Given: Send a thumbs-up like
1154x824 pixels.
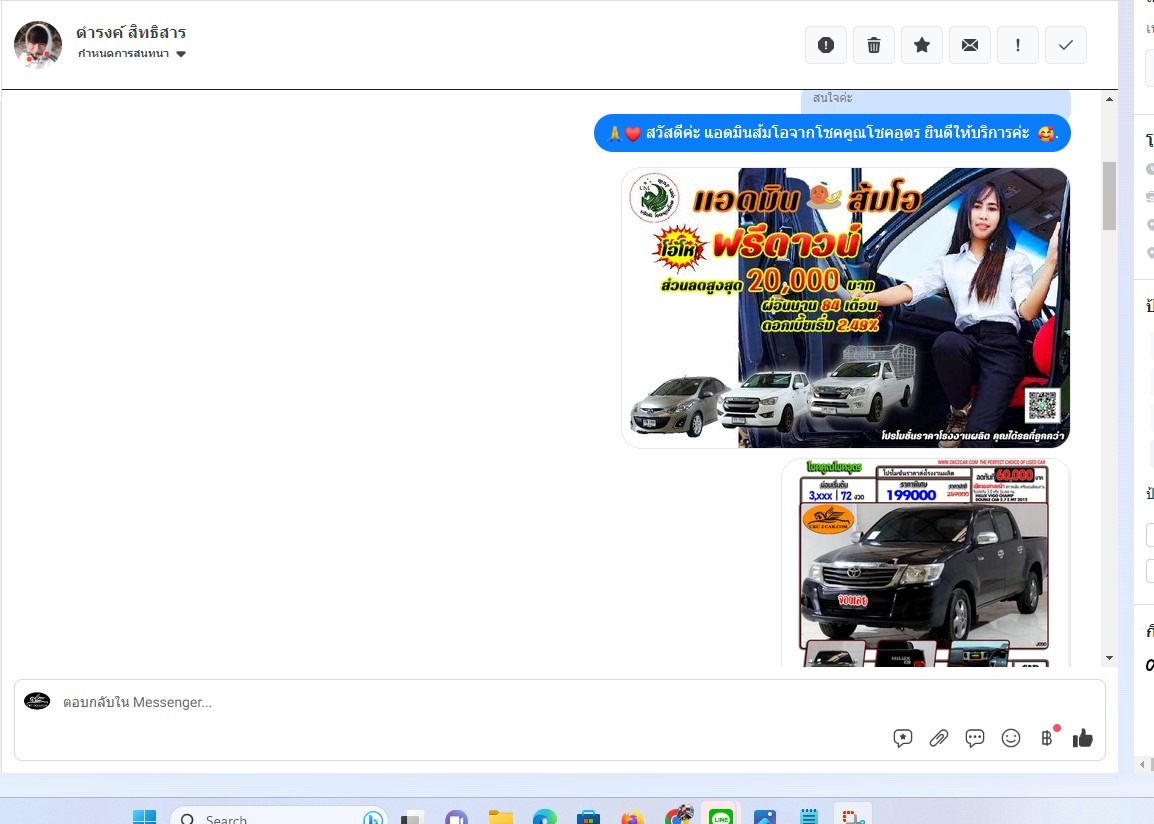Looking at the screenshot, I should coord(1082,738).
